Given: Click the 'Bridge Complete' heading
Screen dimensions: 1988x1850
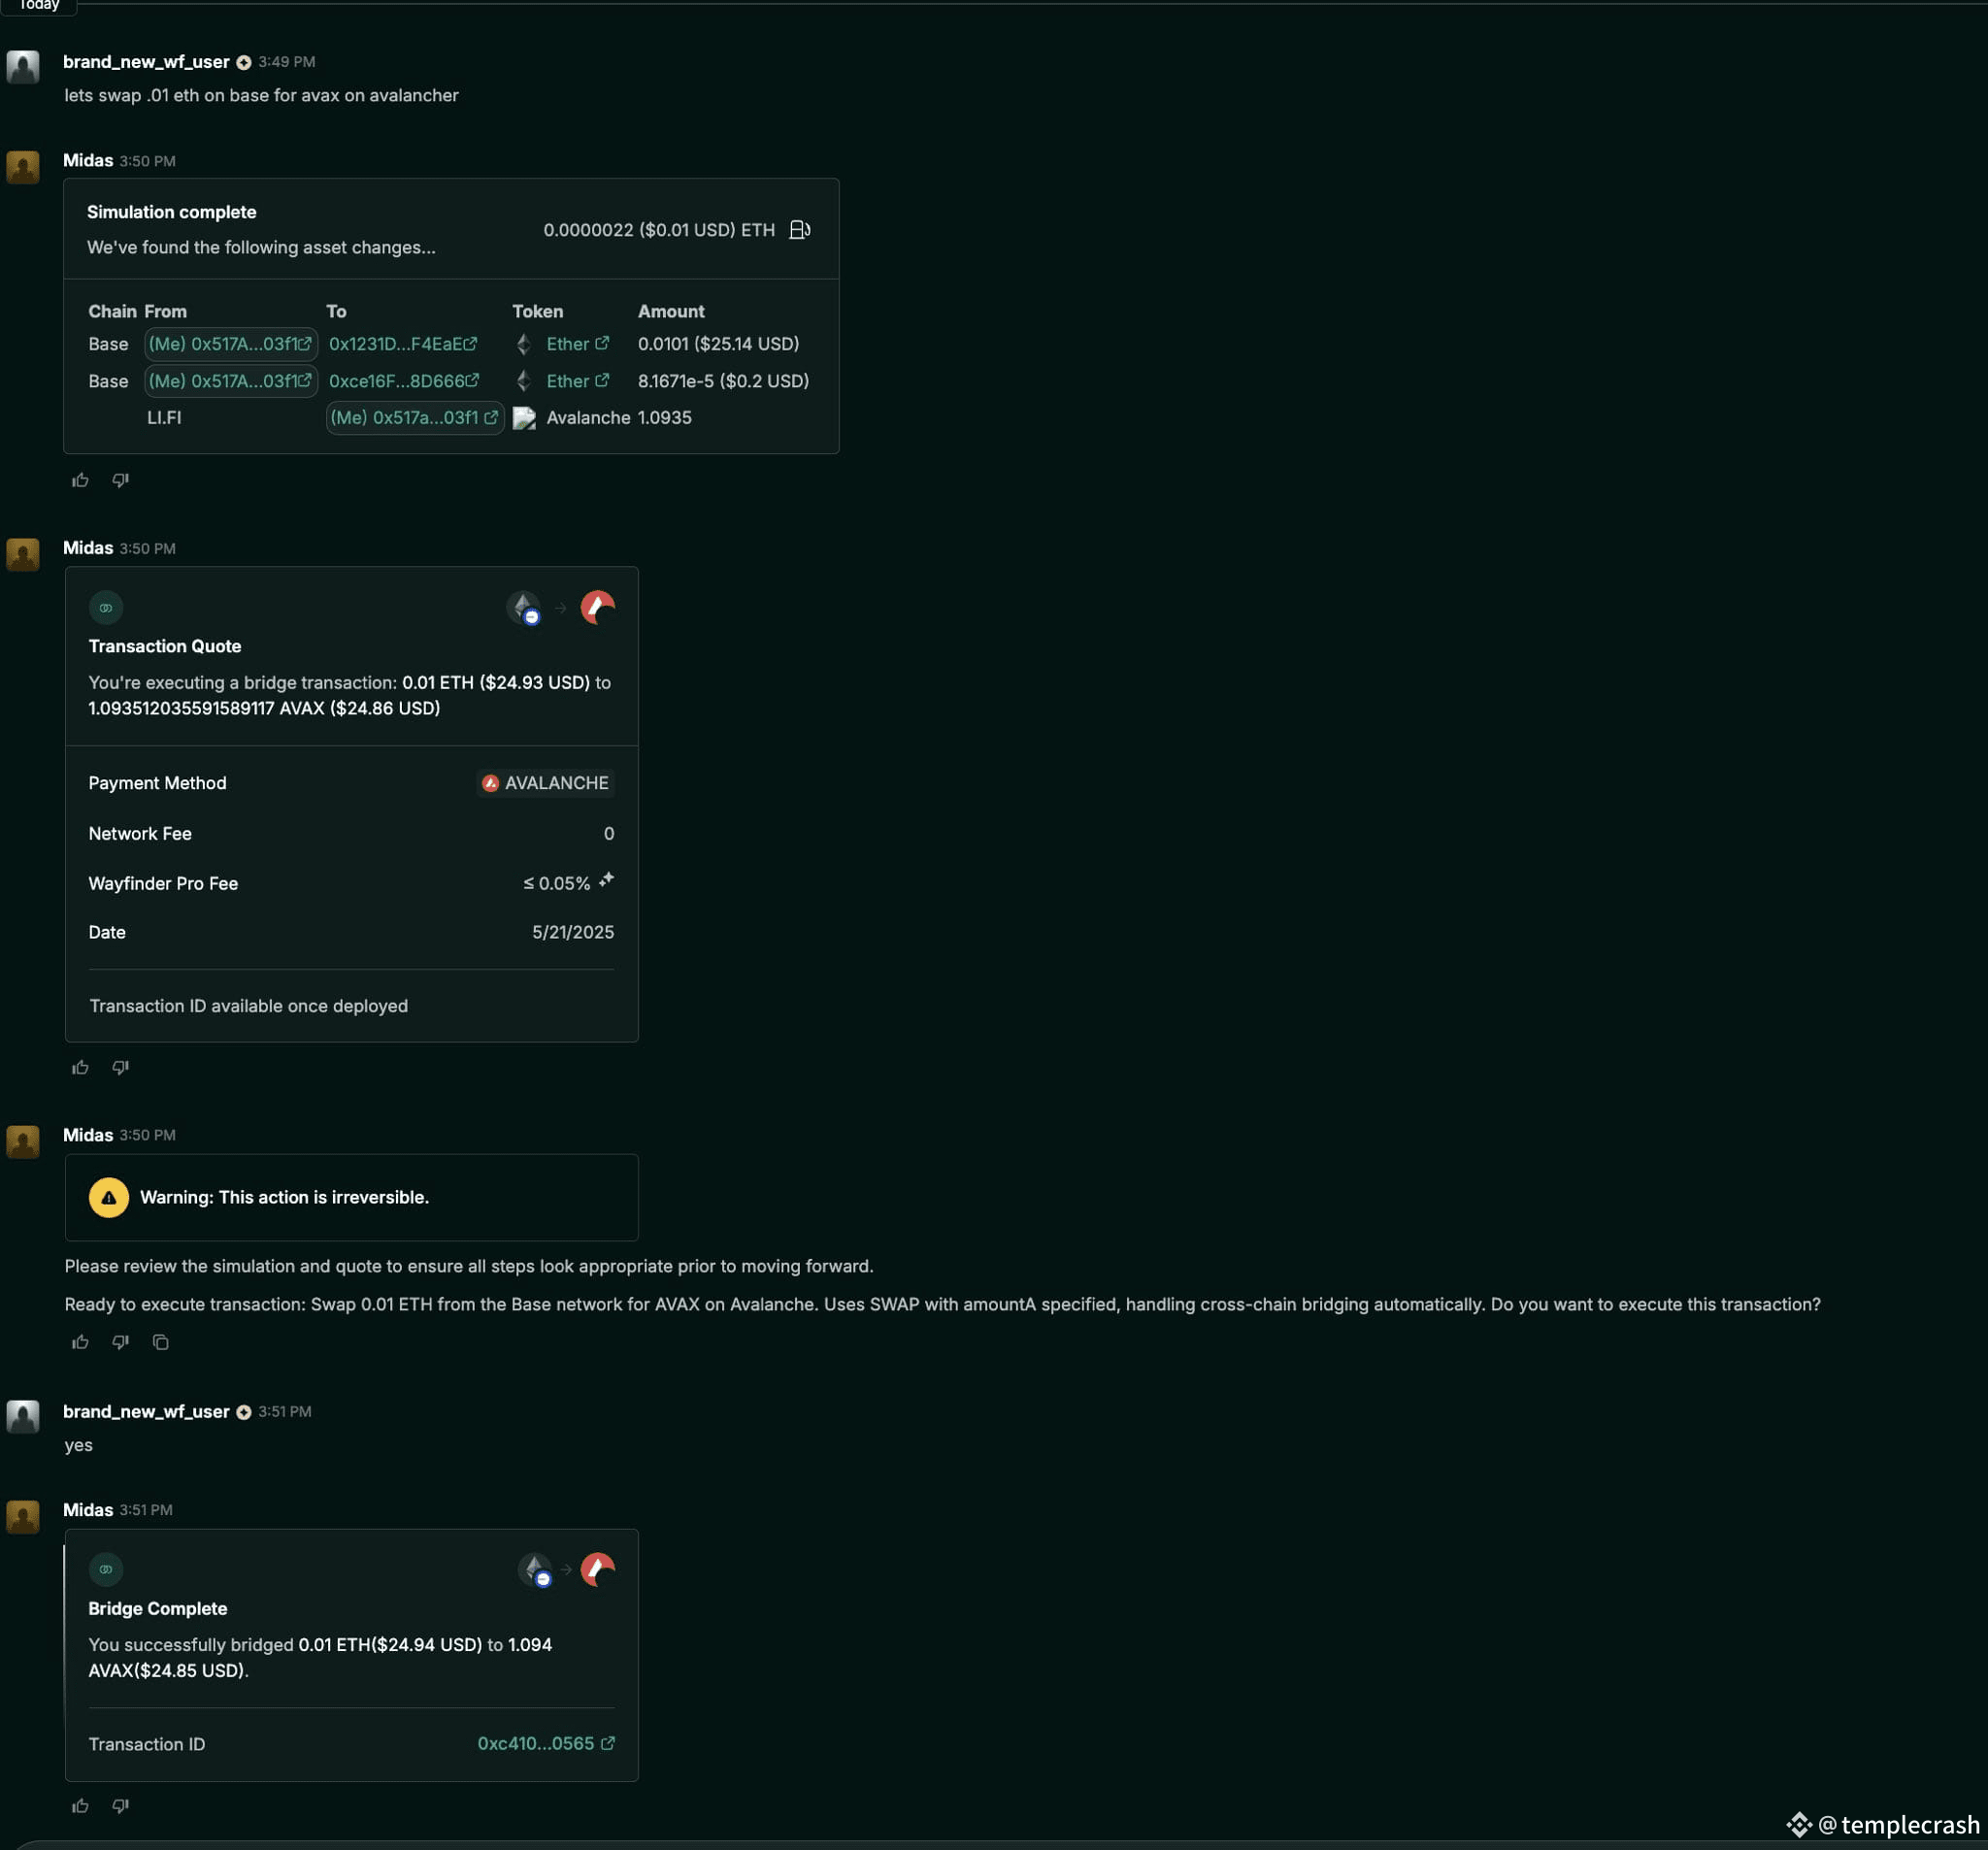Looking at the screenshot, I should (158, 1608).
